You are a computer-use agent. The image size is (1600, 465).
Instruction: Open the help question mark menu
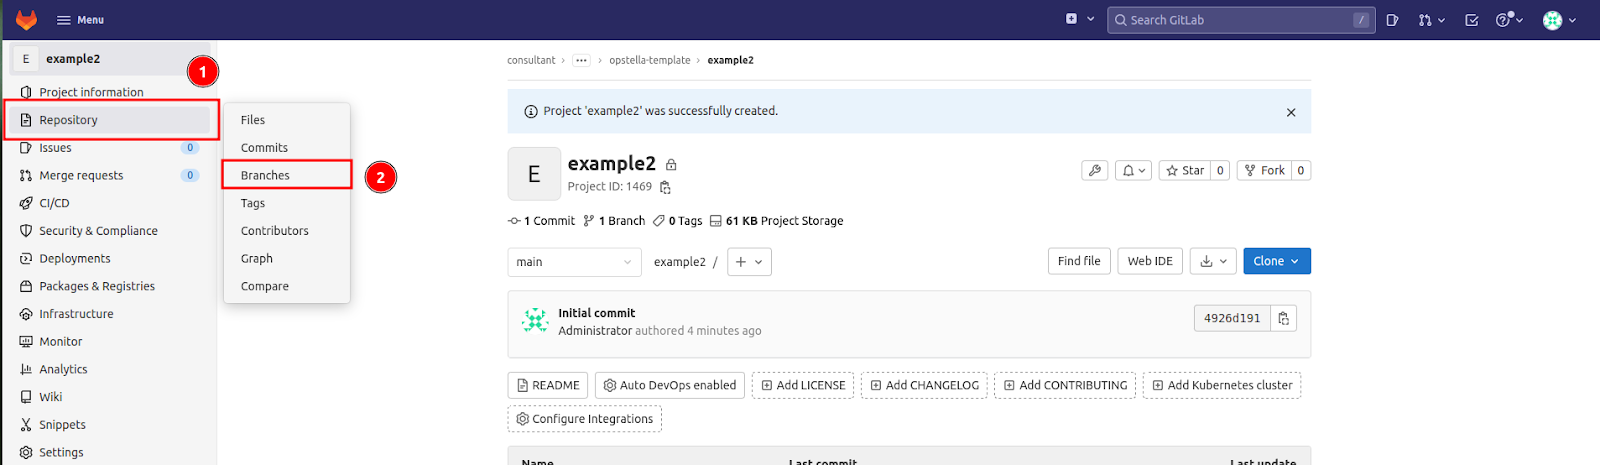pyautogui.click(x=1508, y=20)
